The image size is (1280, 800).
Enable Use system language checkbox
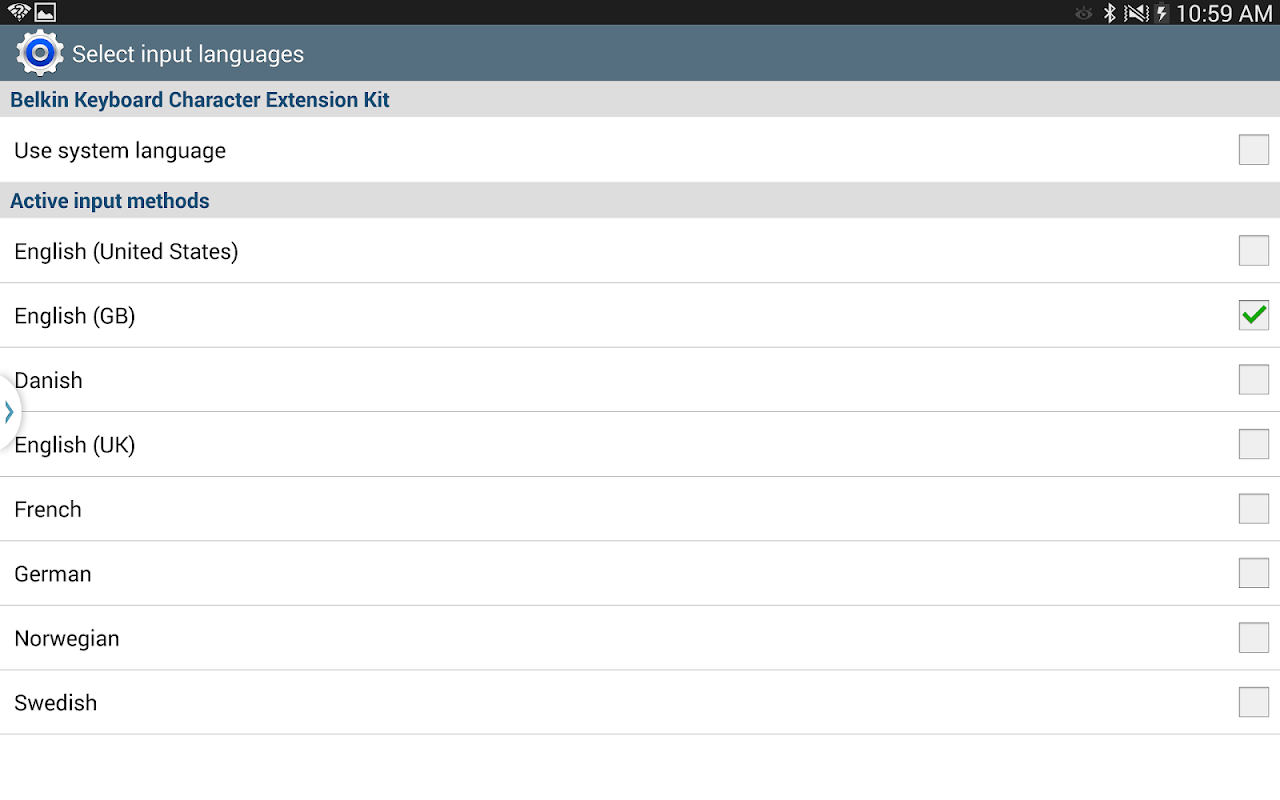(x=1253, y=150)
